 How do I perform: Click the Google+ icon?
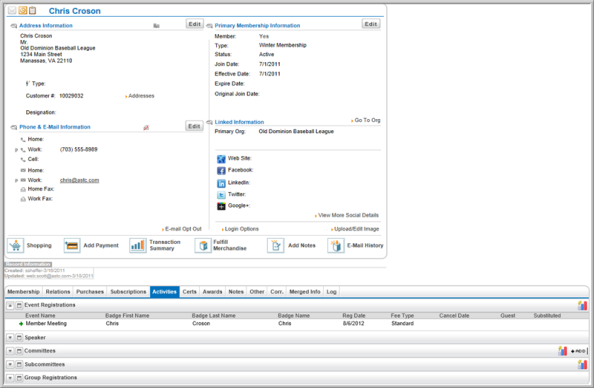pos(221,206)
